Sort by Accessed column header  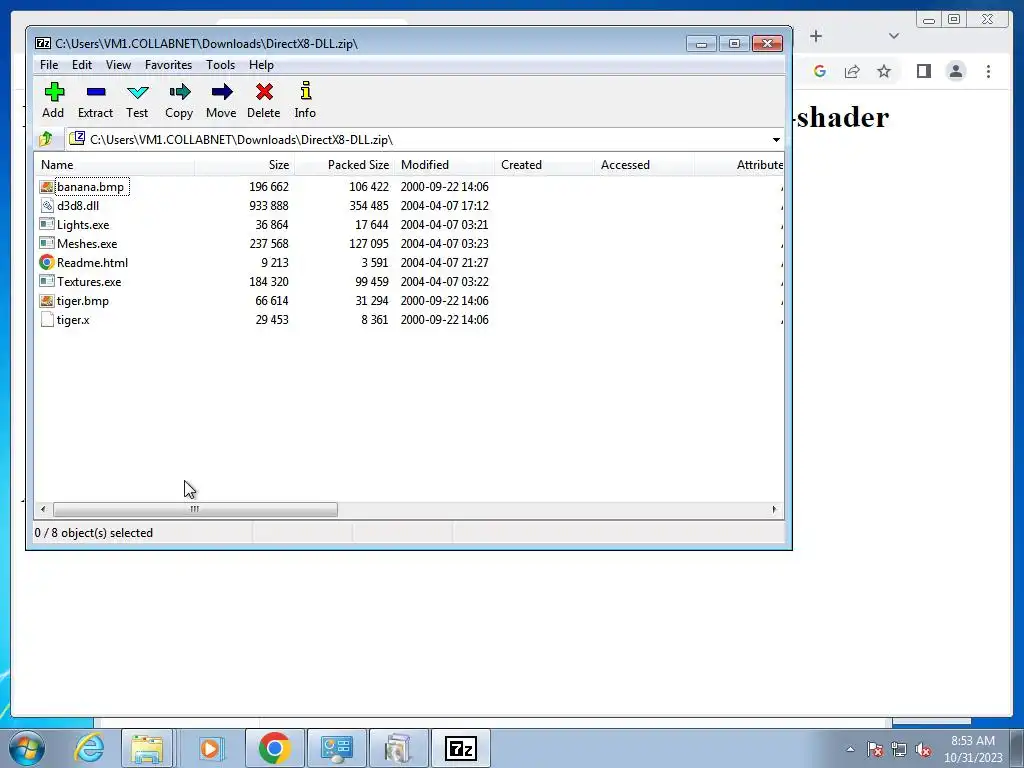tap(645, 165)
